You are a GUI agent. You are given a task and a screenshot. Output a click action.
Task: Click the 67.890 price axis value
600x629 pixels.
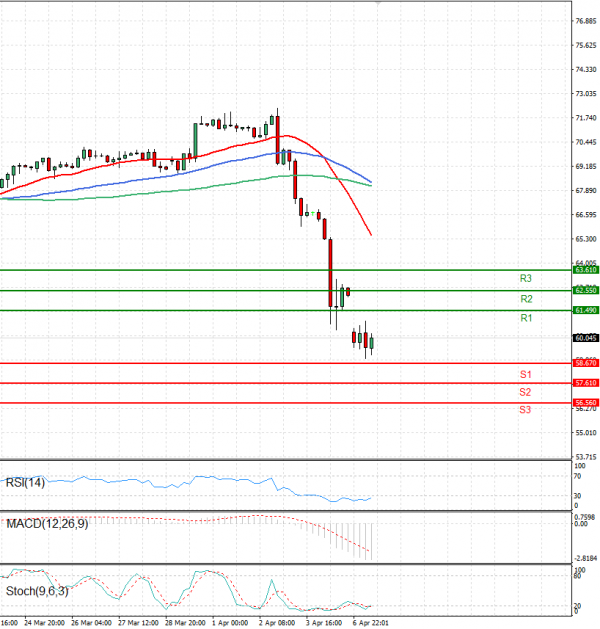[586, 191]
